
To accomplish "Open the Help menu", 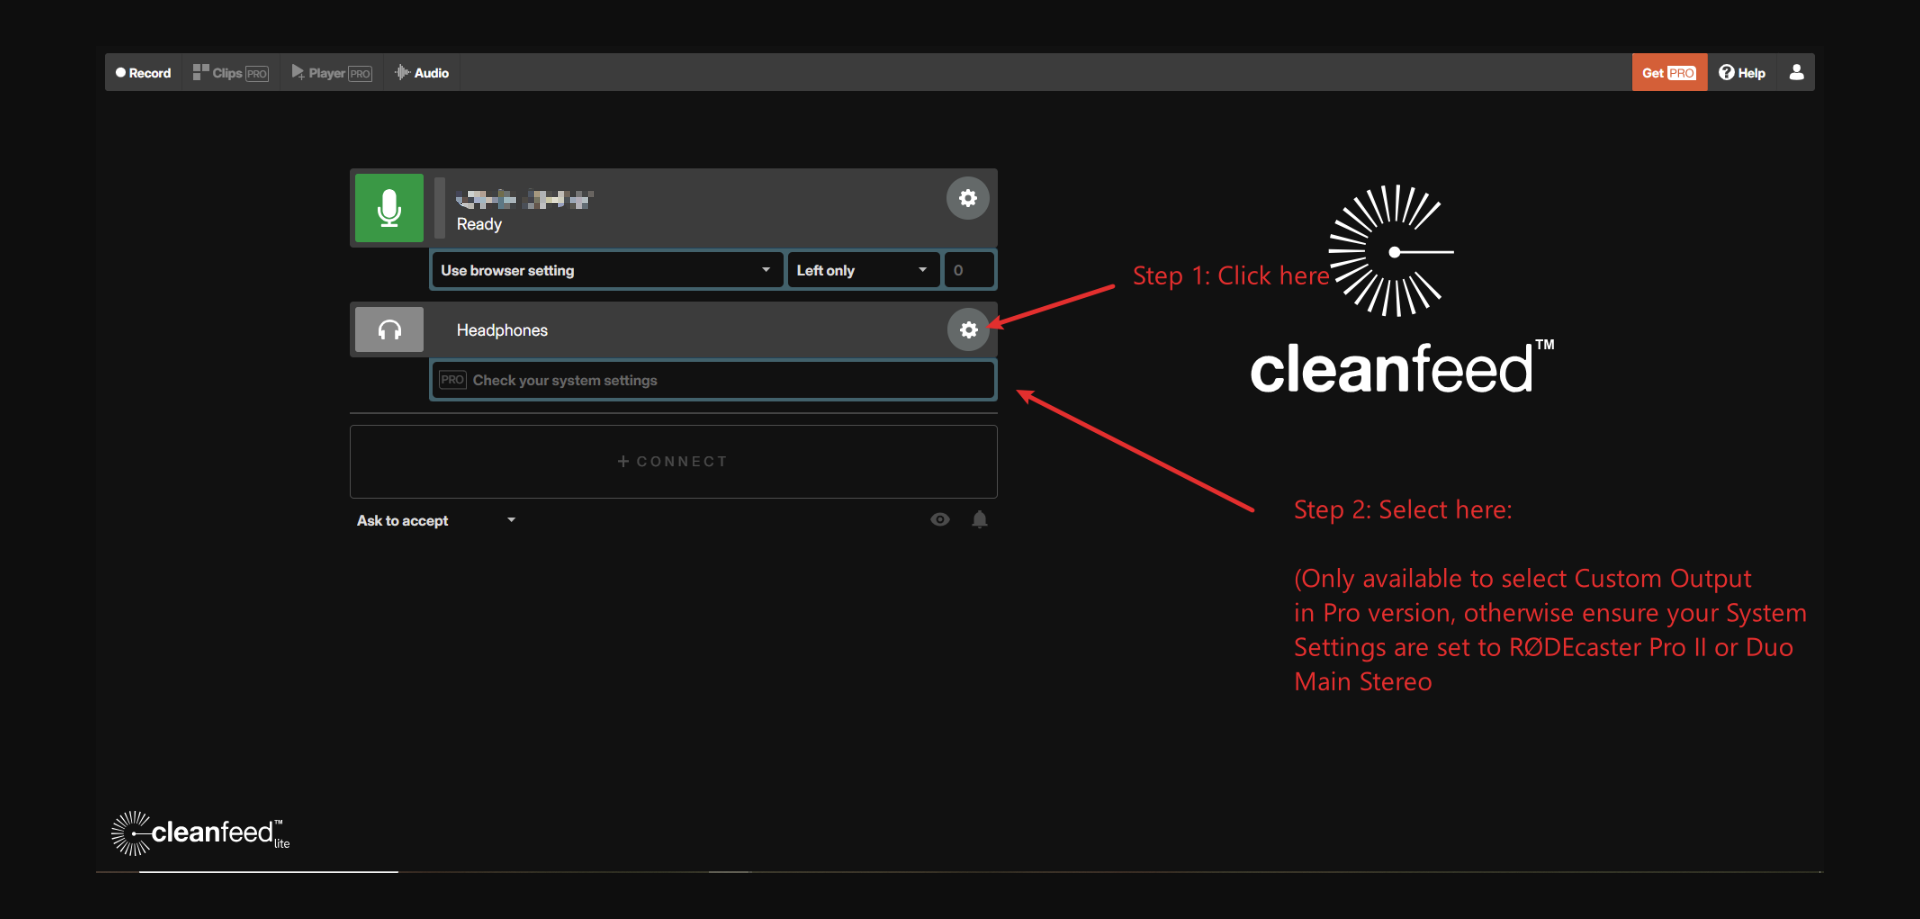I will point(1742,73).
